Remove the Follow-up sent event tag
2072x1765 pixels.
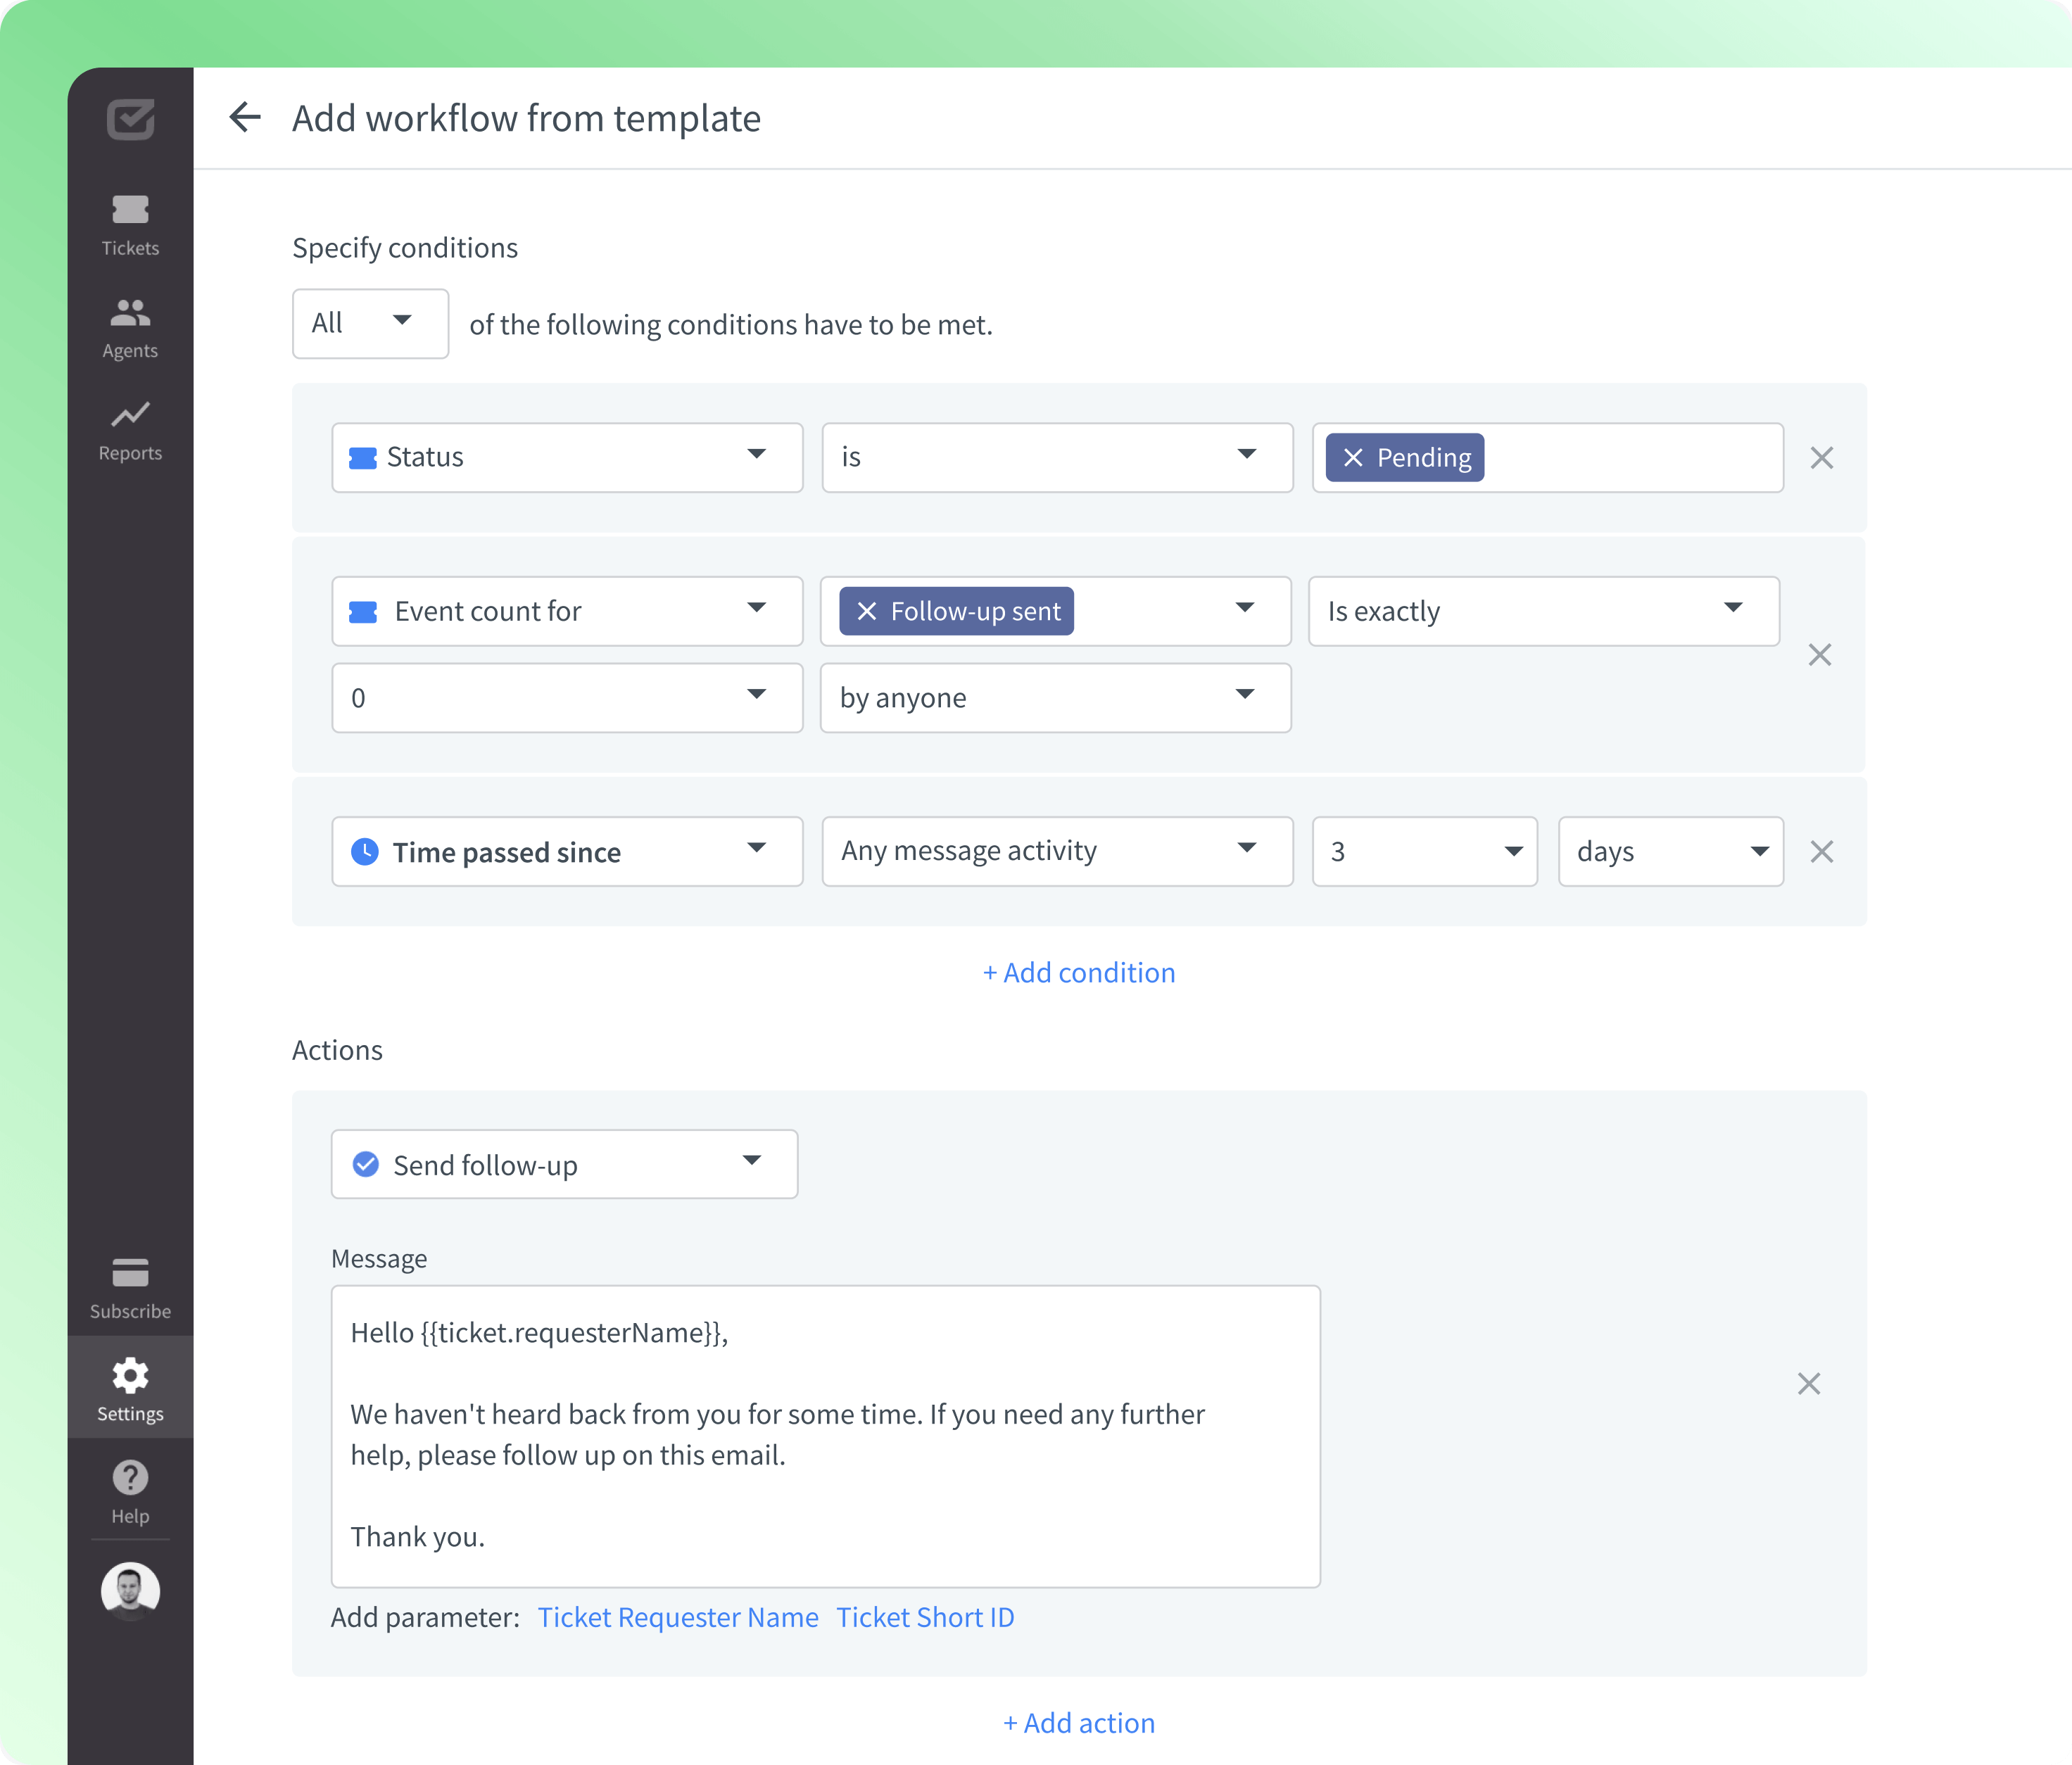pyautogui.click(x=868, y=610)
